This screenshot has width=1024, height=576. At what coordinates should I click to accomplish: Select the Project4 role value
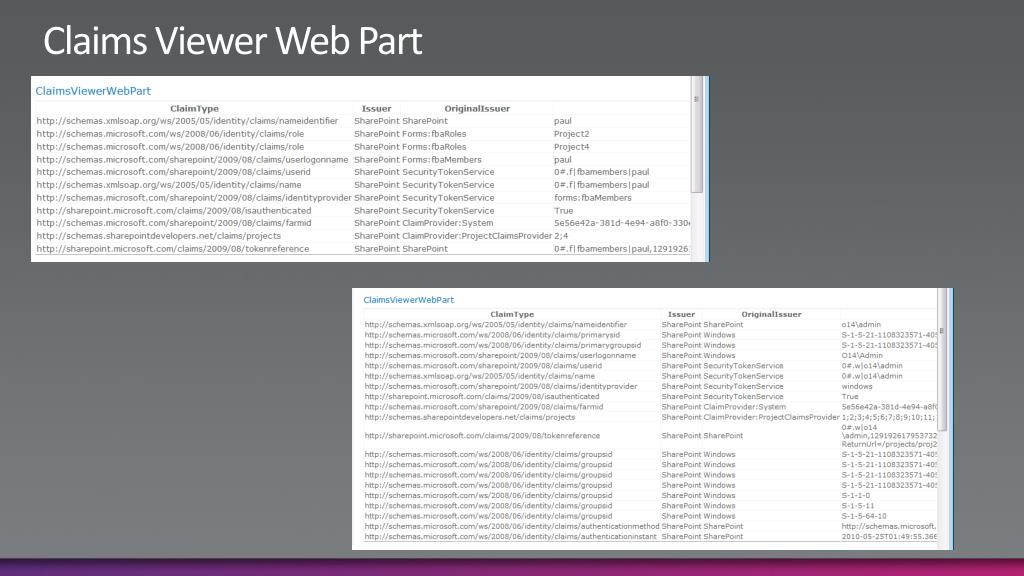571,147
